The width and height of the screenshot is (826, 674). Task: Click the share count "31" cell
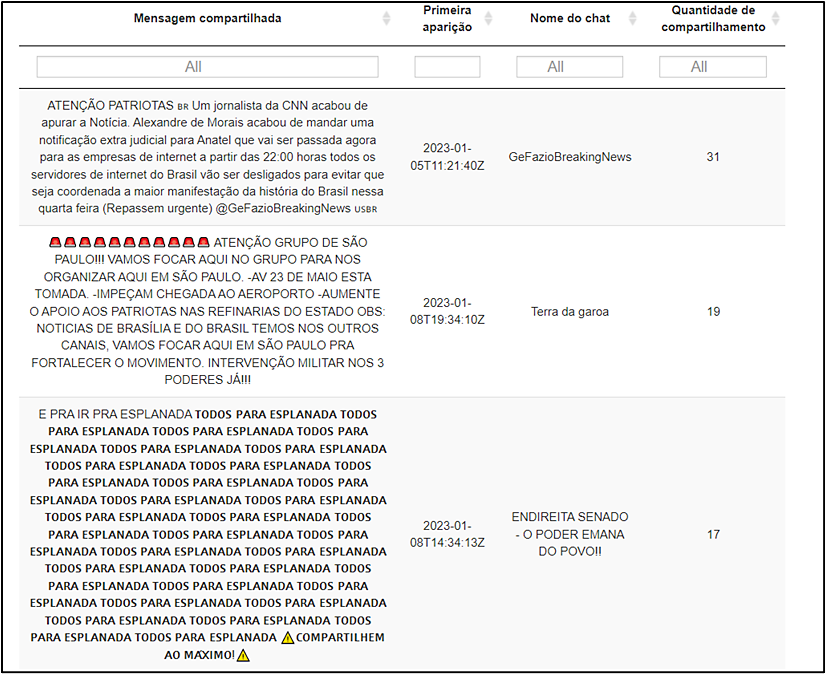pos(713,156)
